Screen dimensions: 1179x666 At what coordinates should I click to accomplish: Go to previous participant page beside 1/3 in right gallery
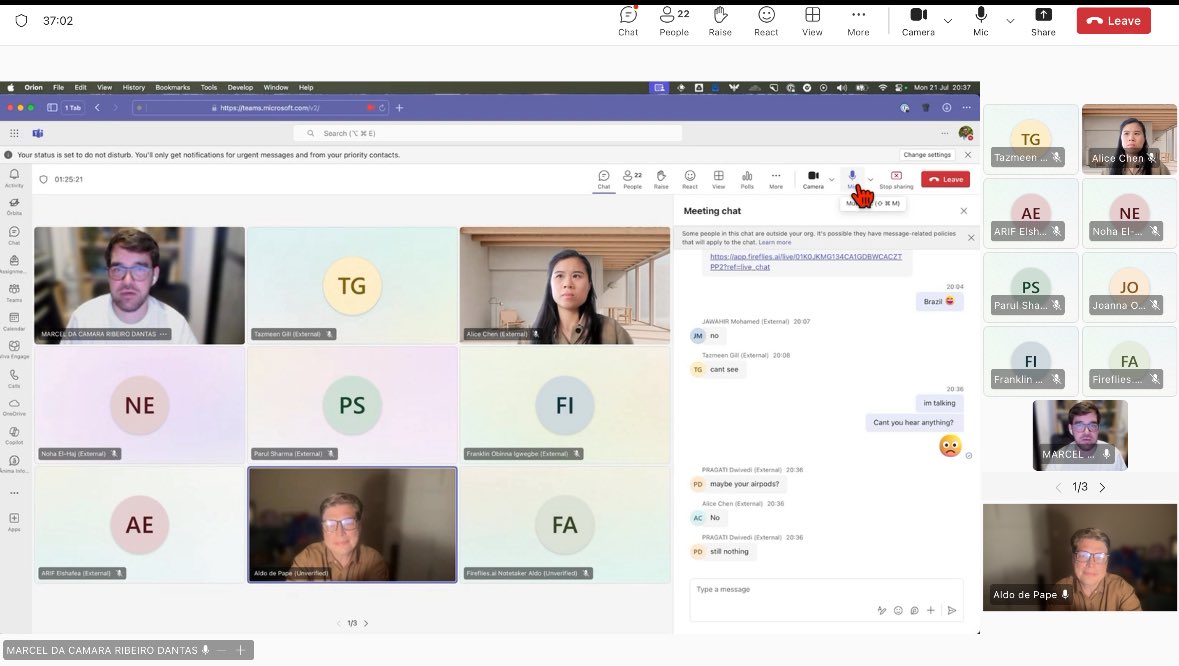click(1059, 488)
